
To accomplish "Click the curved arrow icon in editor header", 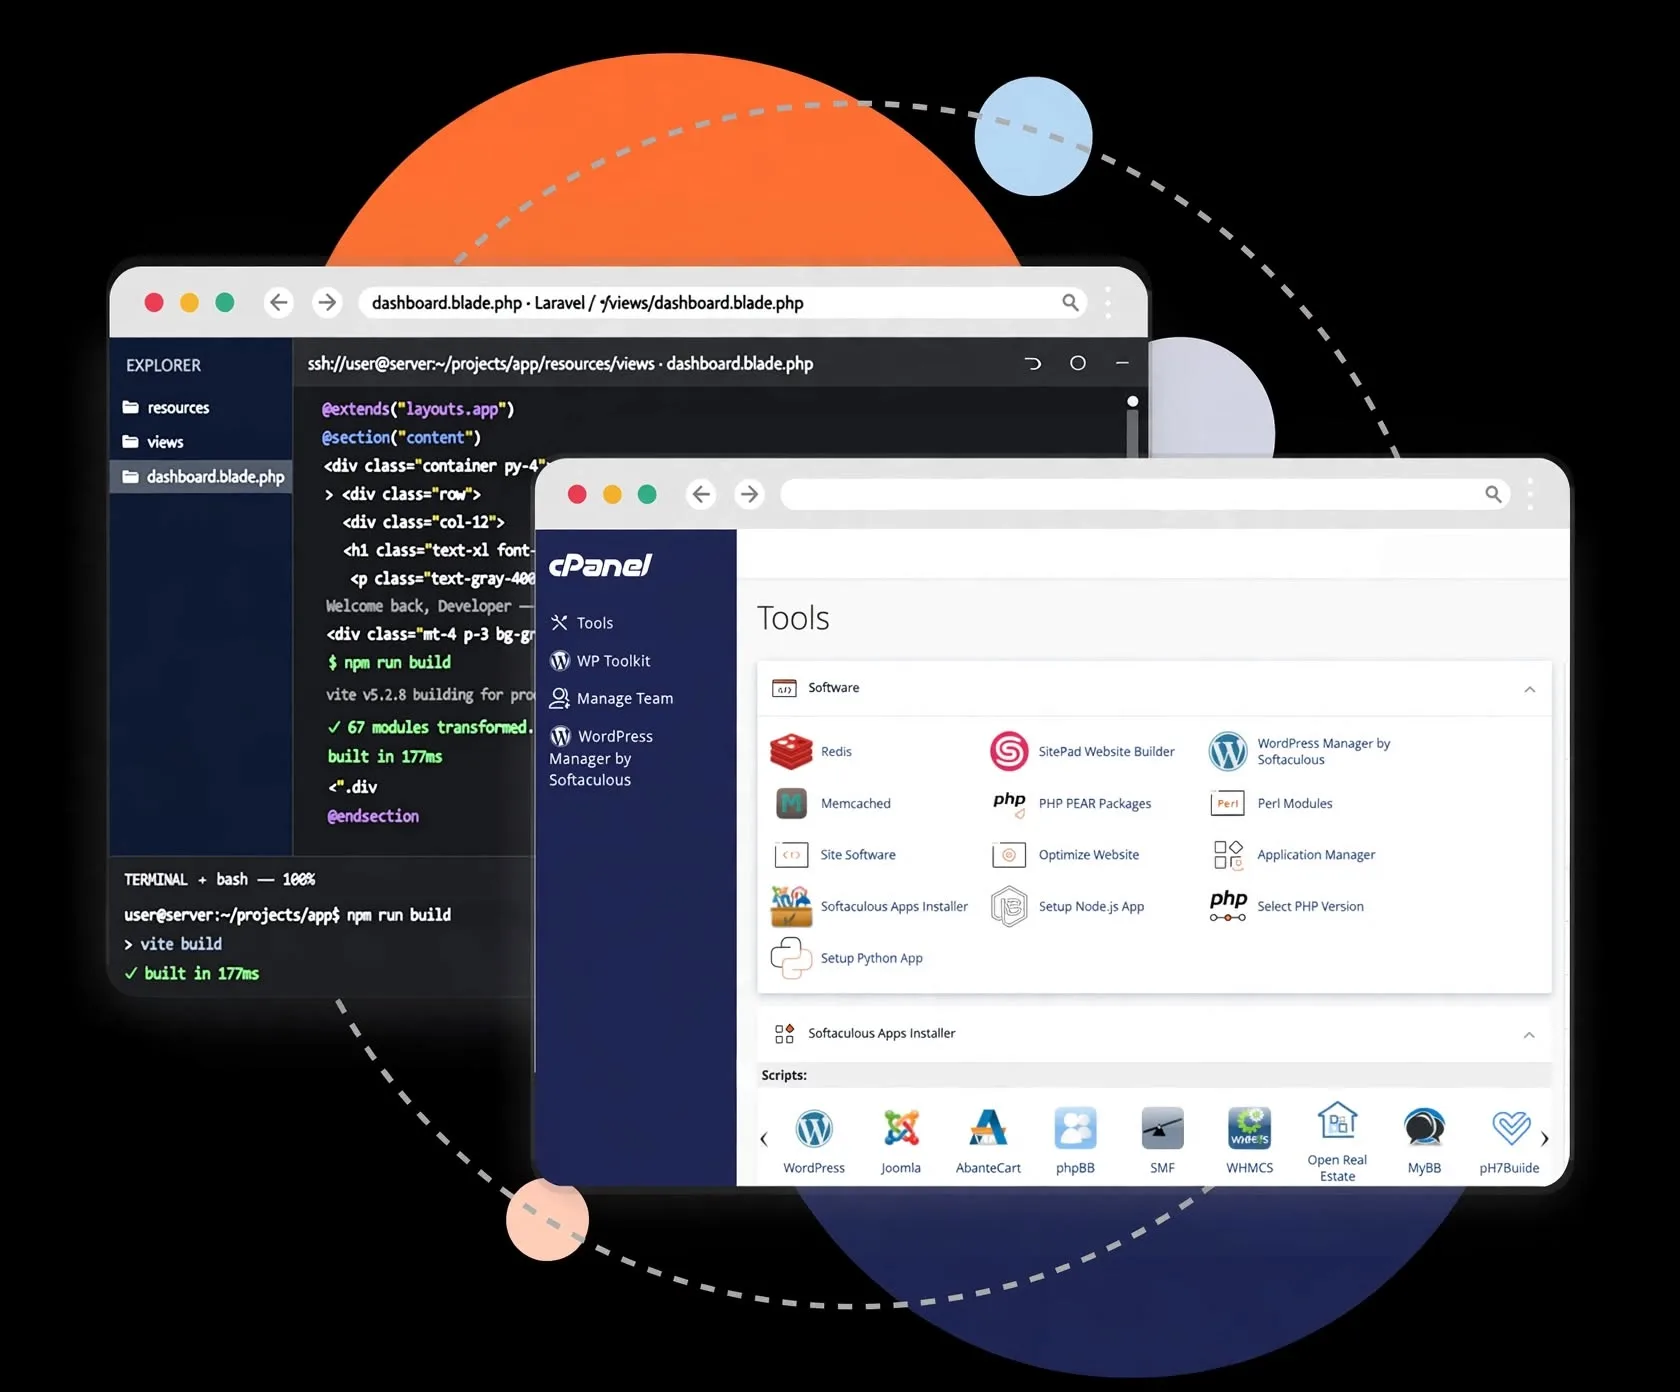I will click(1033, 363).
